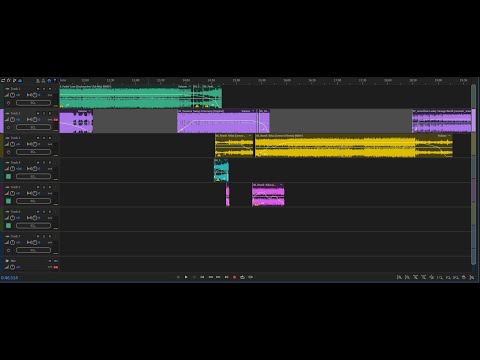Viewport: 480px width, 360px height.
Task: Move playhead to previous marker
Action: coord(202,277)
